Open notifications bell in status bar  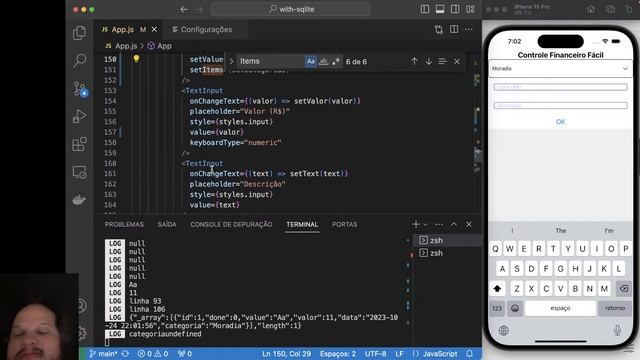[x=469, y=354]
